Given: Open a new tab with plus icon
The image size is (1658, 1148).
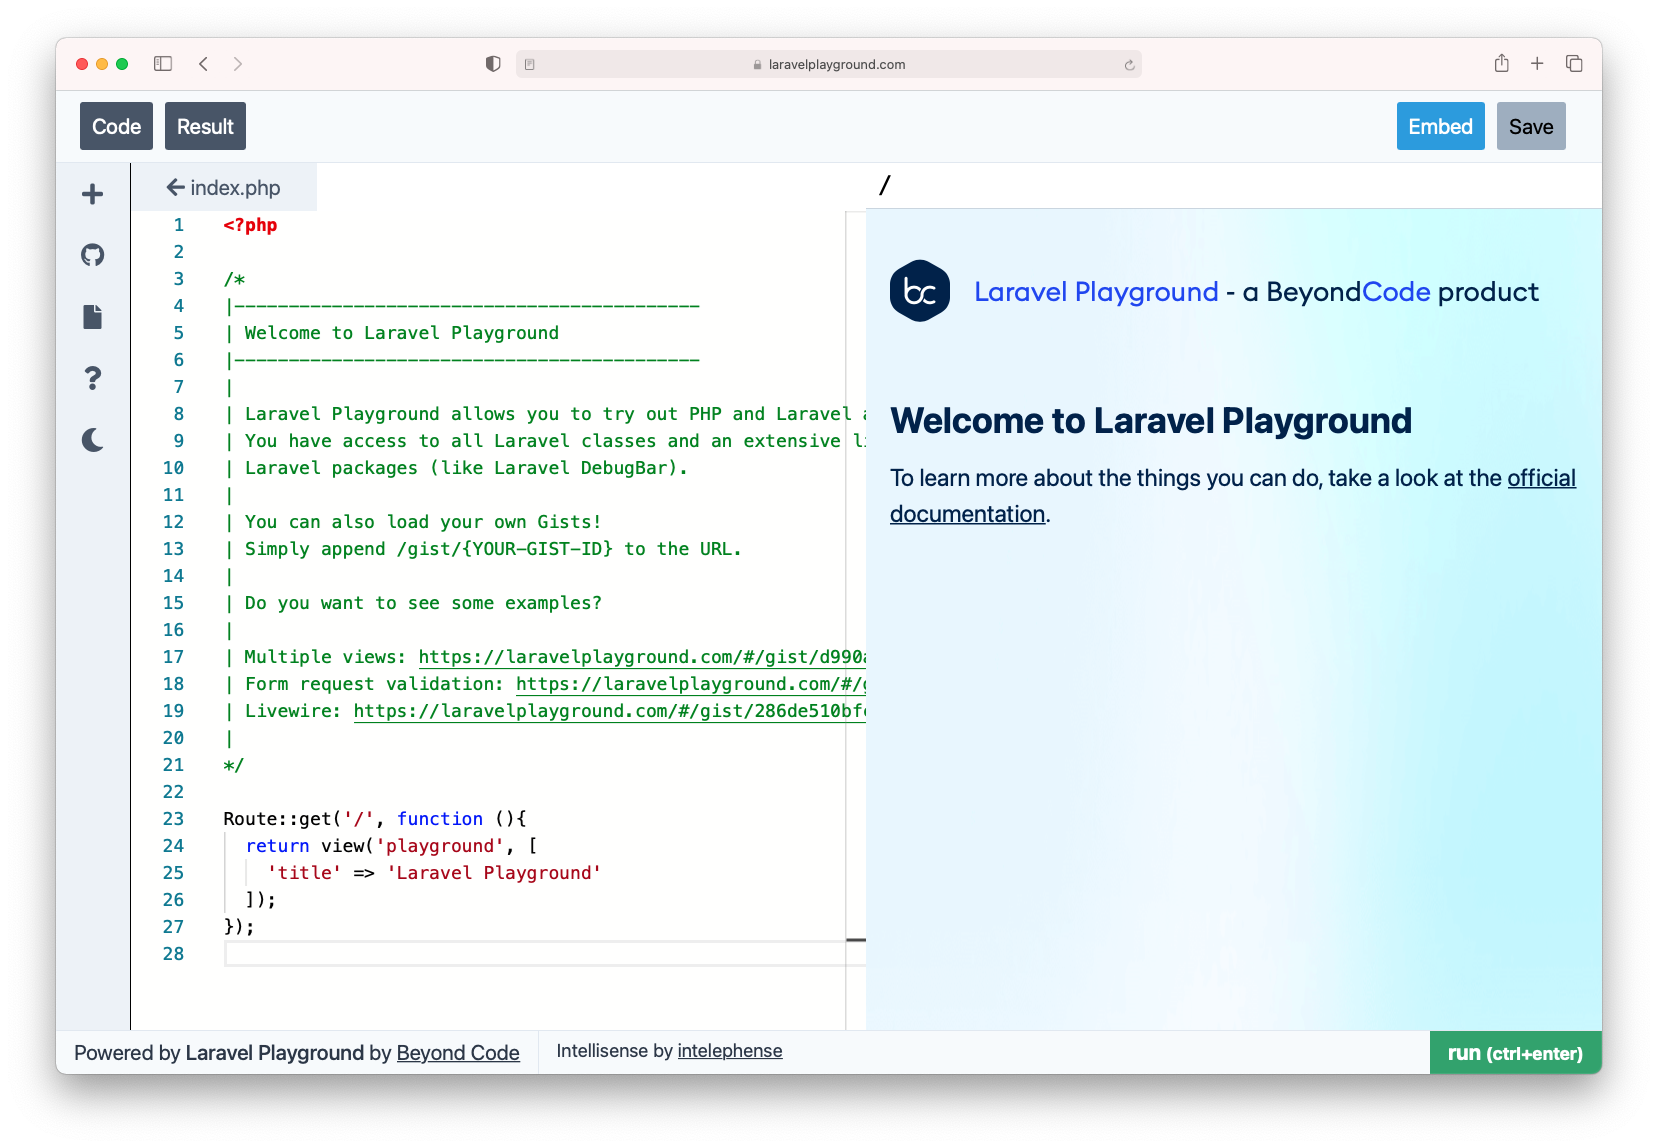Looking at the screenshot, I should click(1537, 64).
